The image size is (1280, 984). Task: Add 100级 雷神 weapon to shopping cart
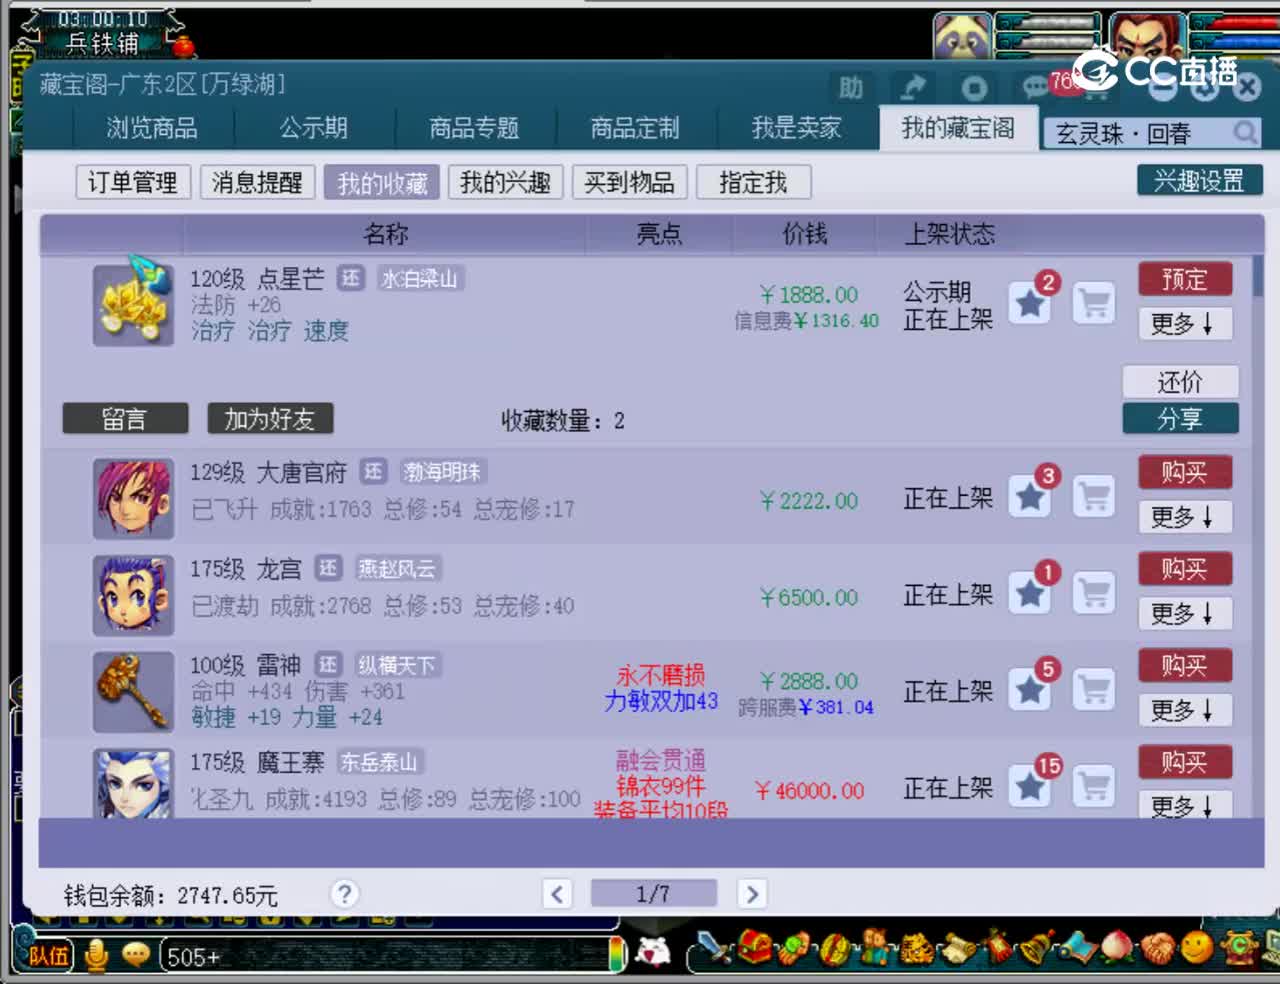click(1094, 689)
